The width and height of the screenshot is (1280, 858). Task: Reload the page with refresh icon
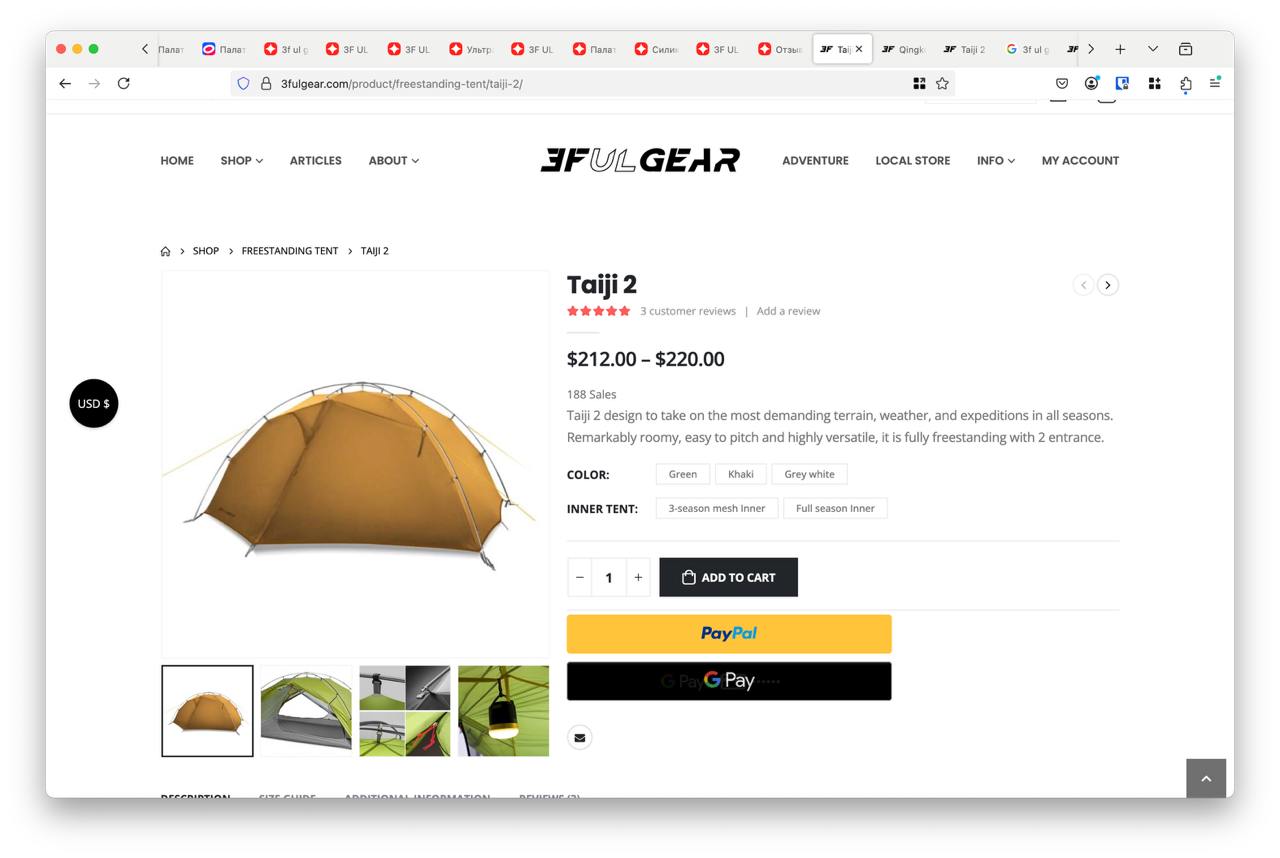pos(124,83)
